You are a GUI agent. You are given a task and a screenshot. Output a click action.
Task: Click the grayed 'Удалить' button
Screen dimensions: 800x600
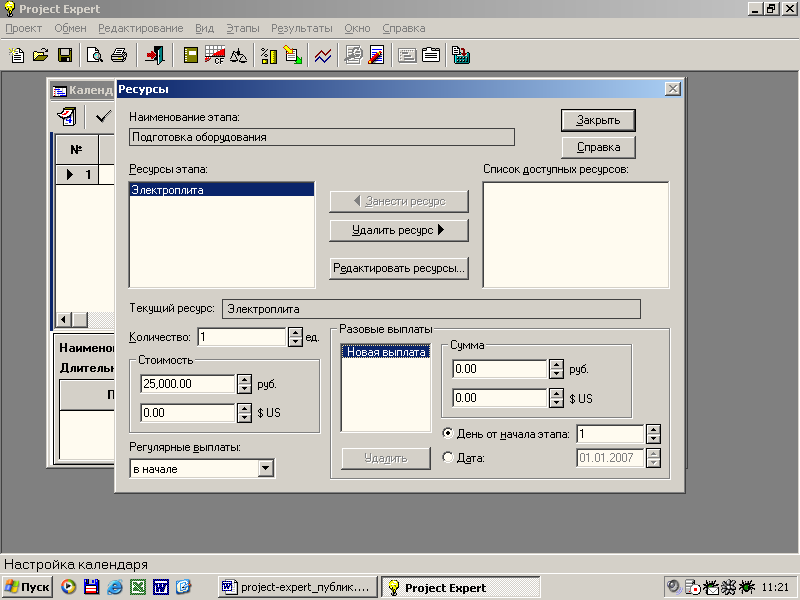pos(386,458)
